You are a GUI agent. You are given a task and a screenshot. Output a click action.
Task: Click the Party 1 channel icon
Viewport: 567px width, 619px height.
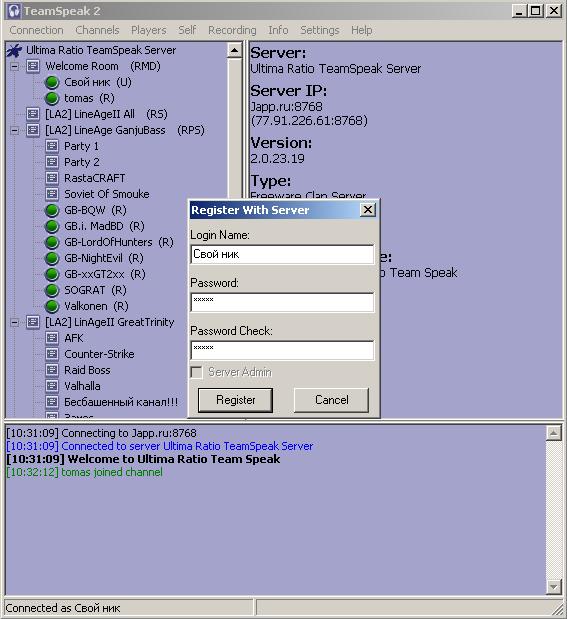[52, 146]
